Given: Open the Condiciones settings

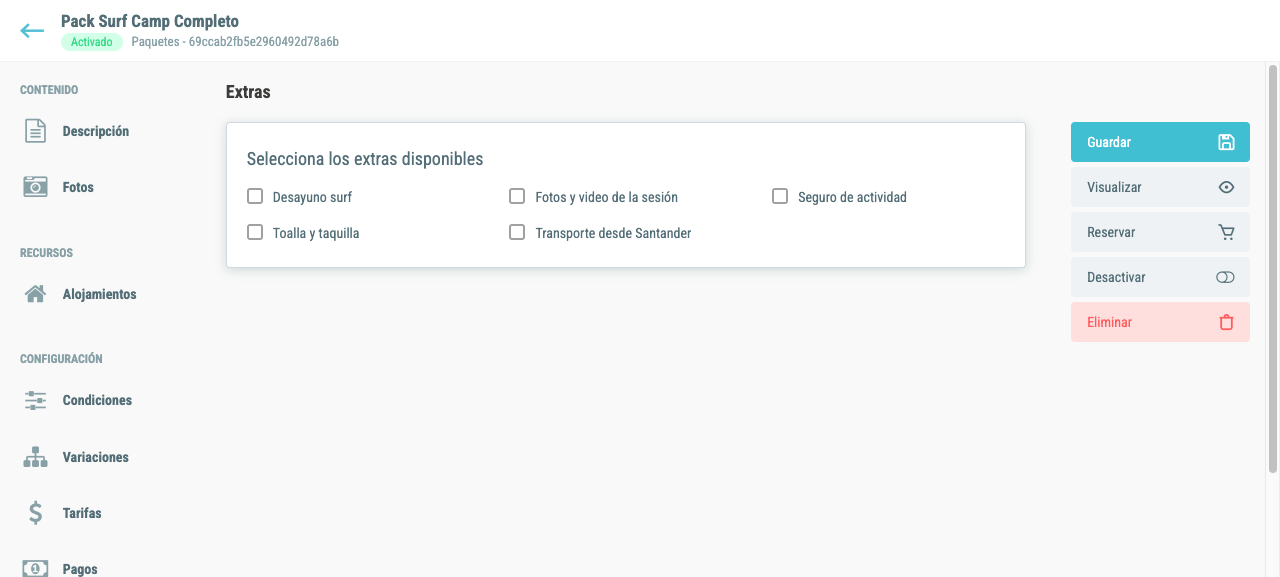Looking at the screenshot, I should coord(97,400).
